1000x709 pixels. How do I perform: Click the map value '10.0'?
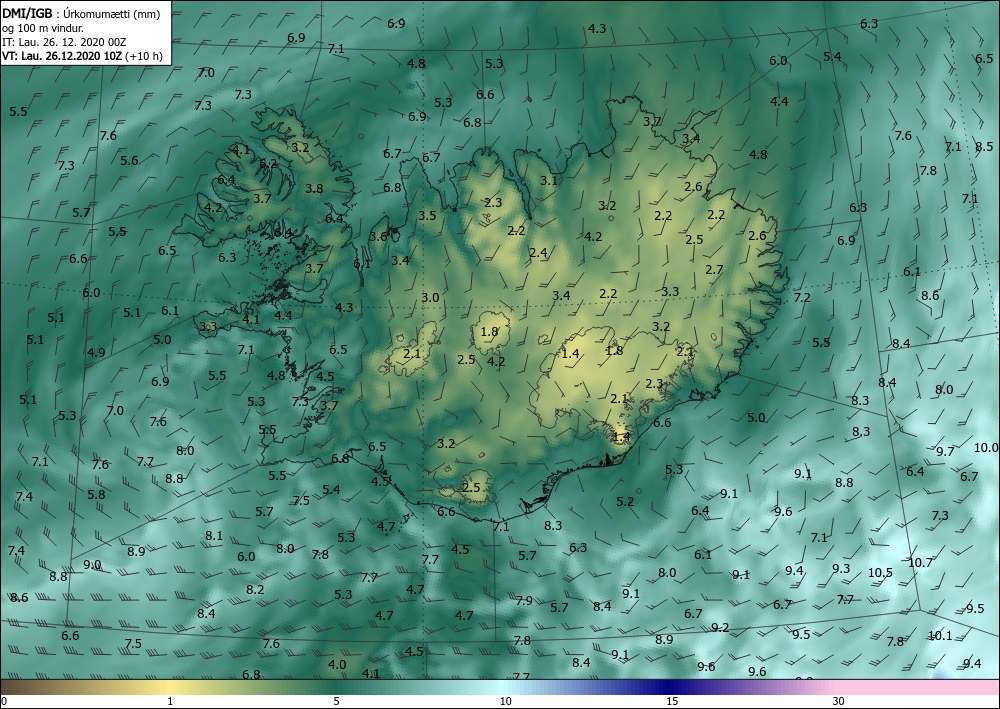(x=985, y=448)
